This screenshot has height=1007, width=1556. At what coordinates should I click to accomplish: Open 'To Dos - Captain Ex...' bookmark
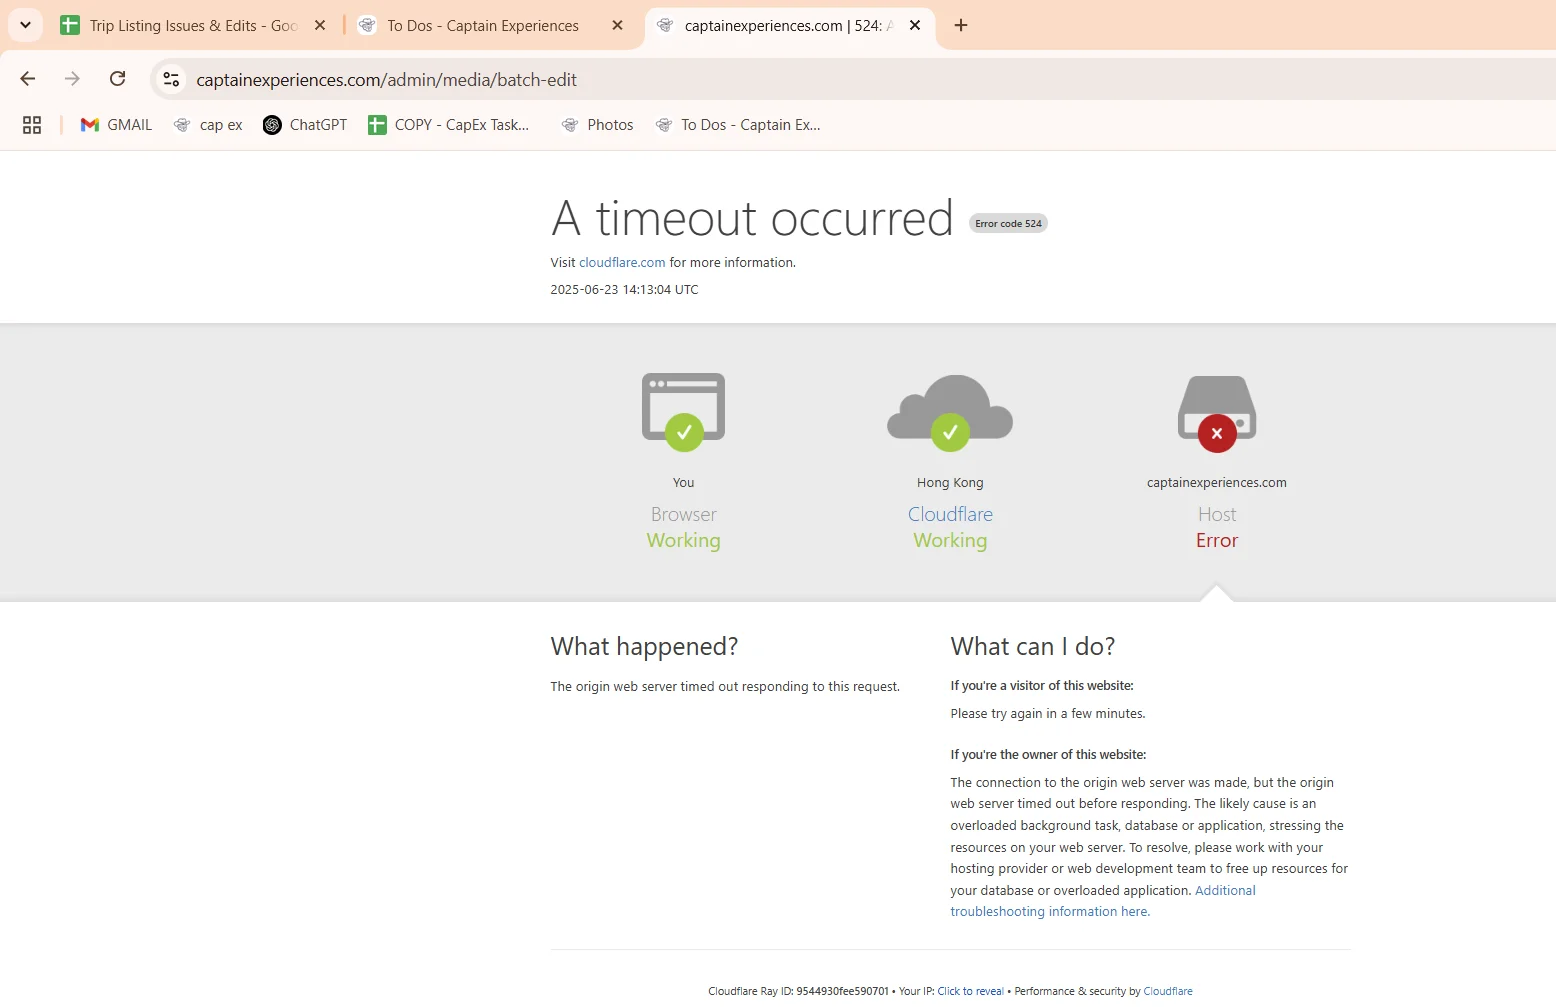(x=738, y=125)
